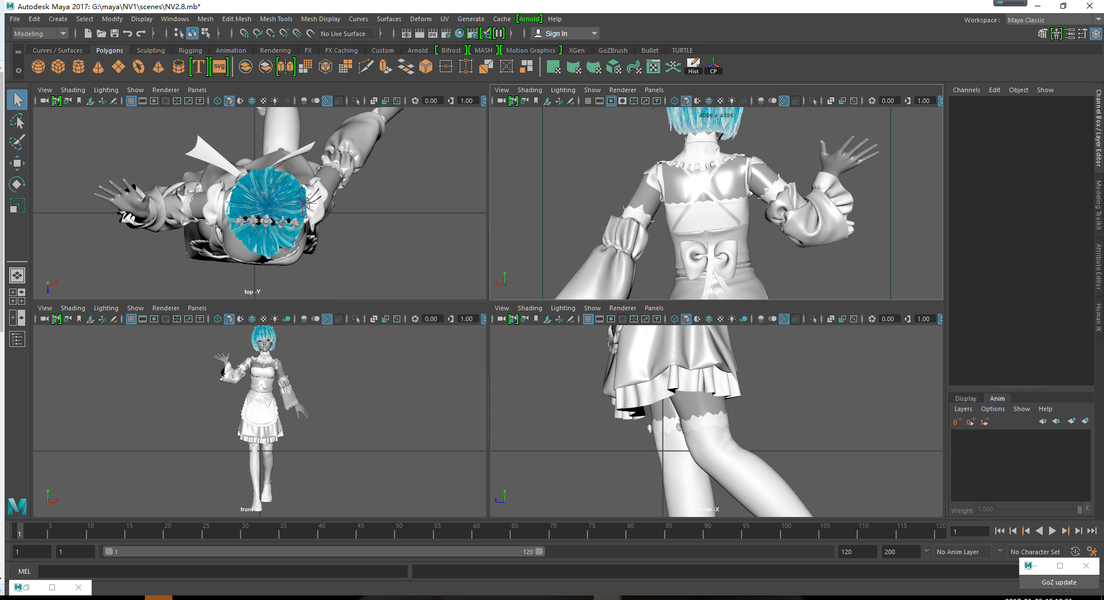
Task: Create a polygon cone from the shelf
Action: click(x=98, y=67)
